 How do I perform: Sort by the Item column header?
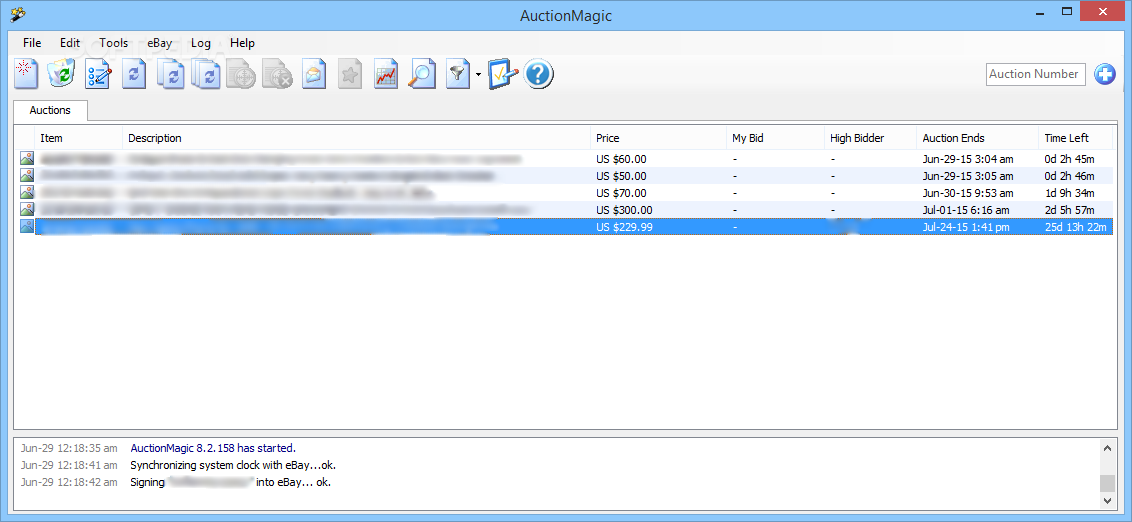click(x=78, y=138)
